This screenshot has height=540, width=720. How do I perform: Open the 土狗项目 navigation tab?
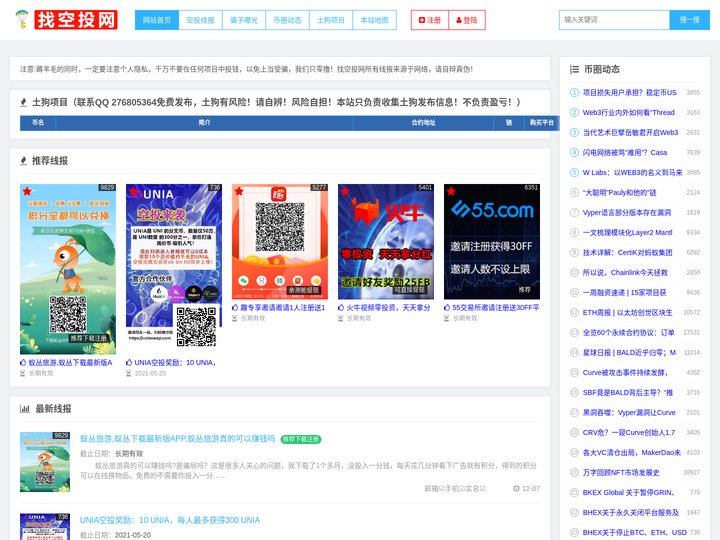click(x=331, y=20)
